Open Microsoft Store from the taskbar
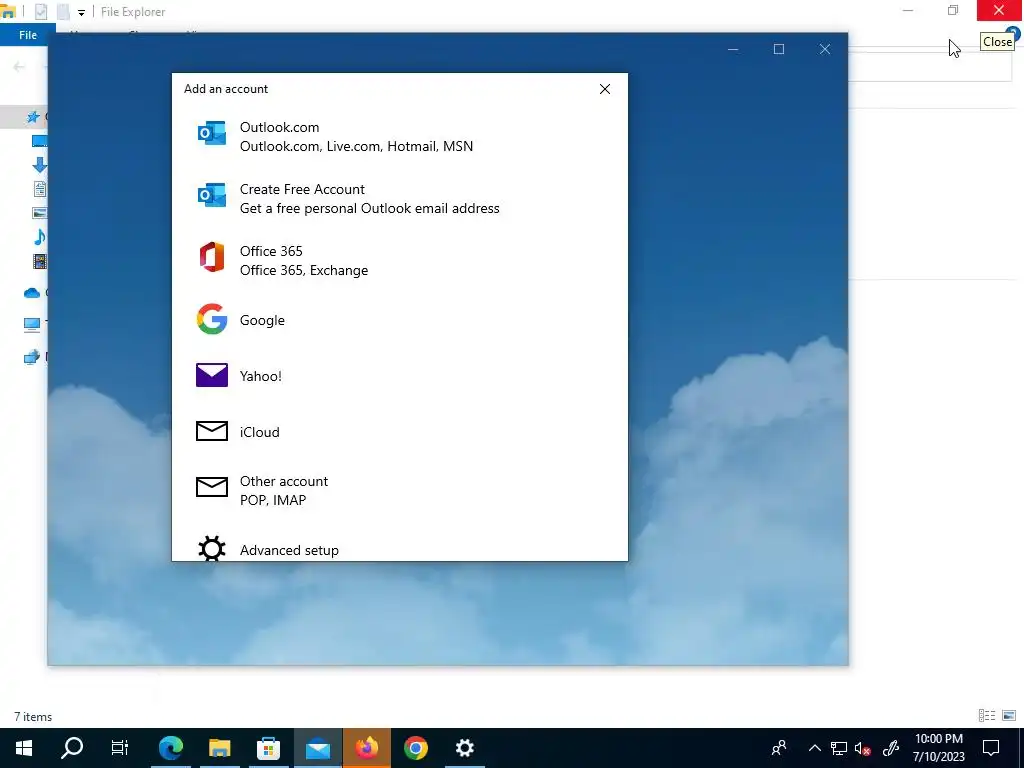This screenshot has width=1024, height=768. tap(268, 748)
